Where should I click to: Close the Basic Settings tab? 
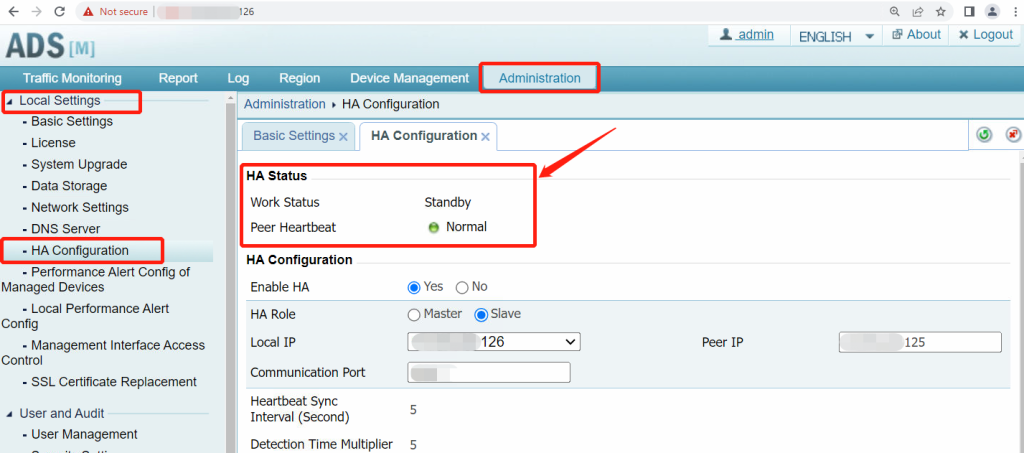344,136
